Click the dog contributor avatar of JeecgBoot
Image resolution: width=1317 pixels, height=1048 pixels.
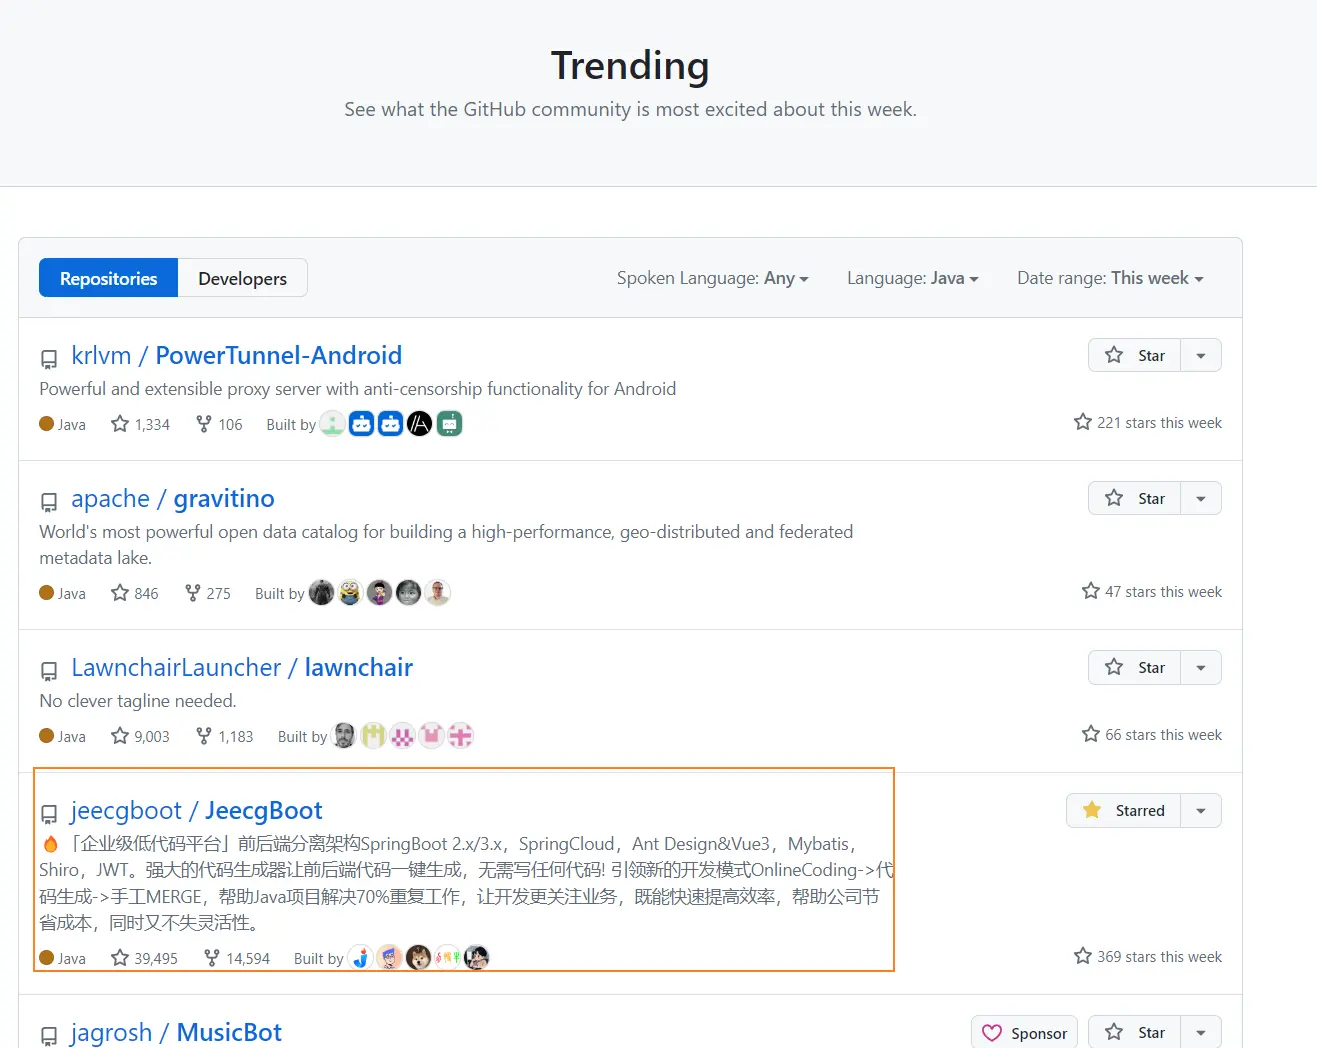(x=418, y=958)
